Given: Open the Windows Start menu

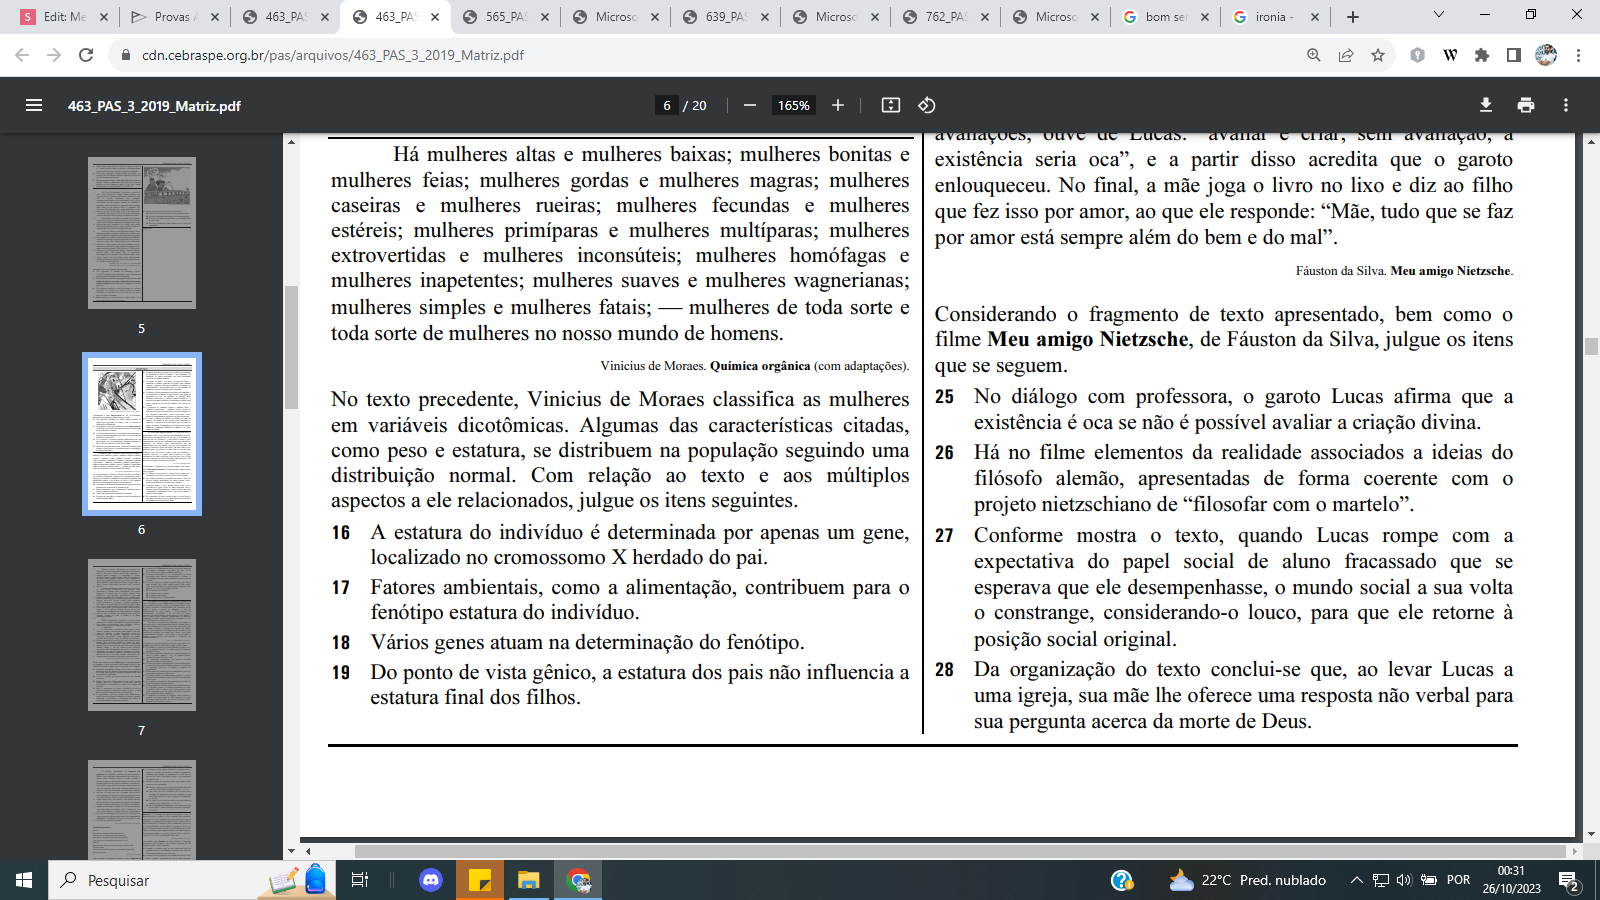Looking at the screenshot, I should (x=24, y=880).
